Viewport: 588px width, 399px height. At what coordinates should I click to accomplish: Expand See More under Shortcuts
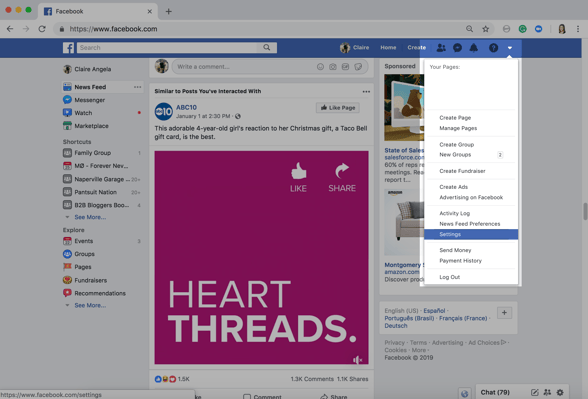tap(90, 217)
